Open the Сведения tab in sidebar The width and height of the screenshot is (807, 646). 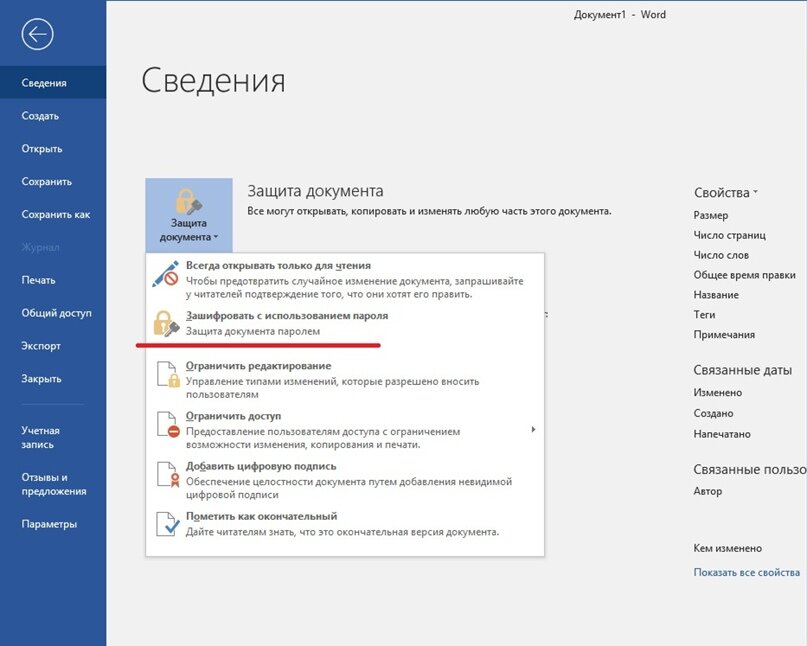pos(53,83)
